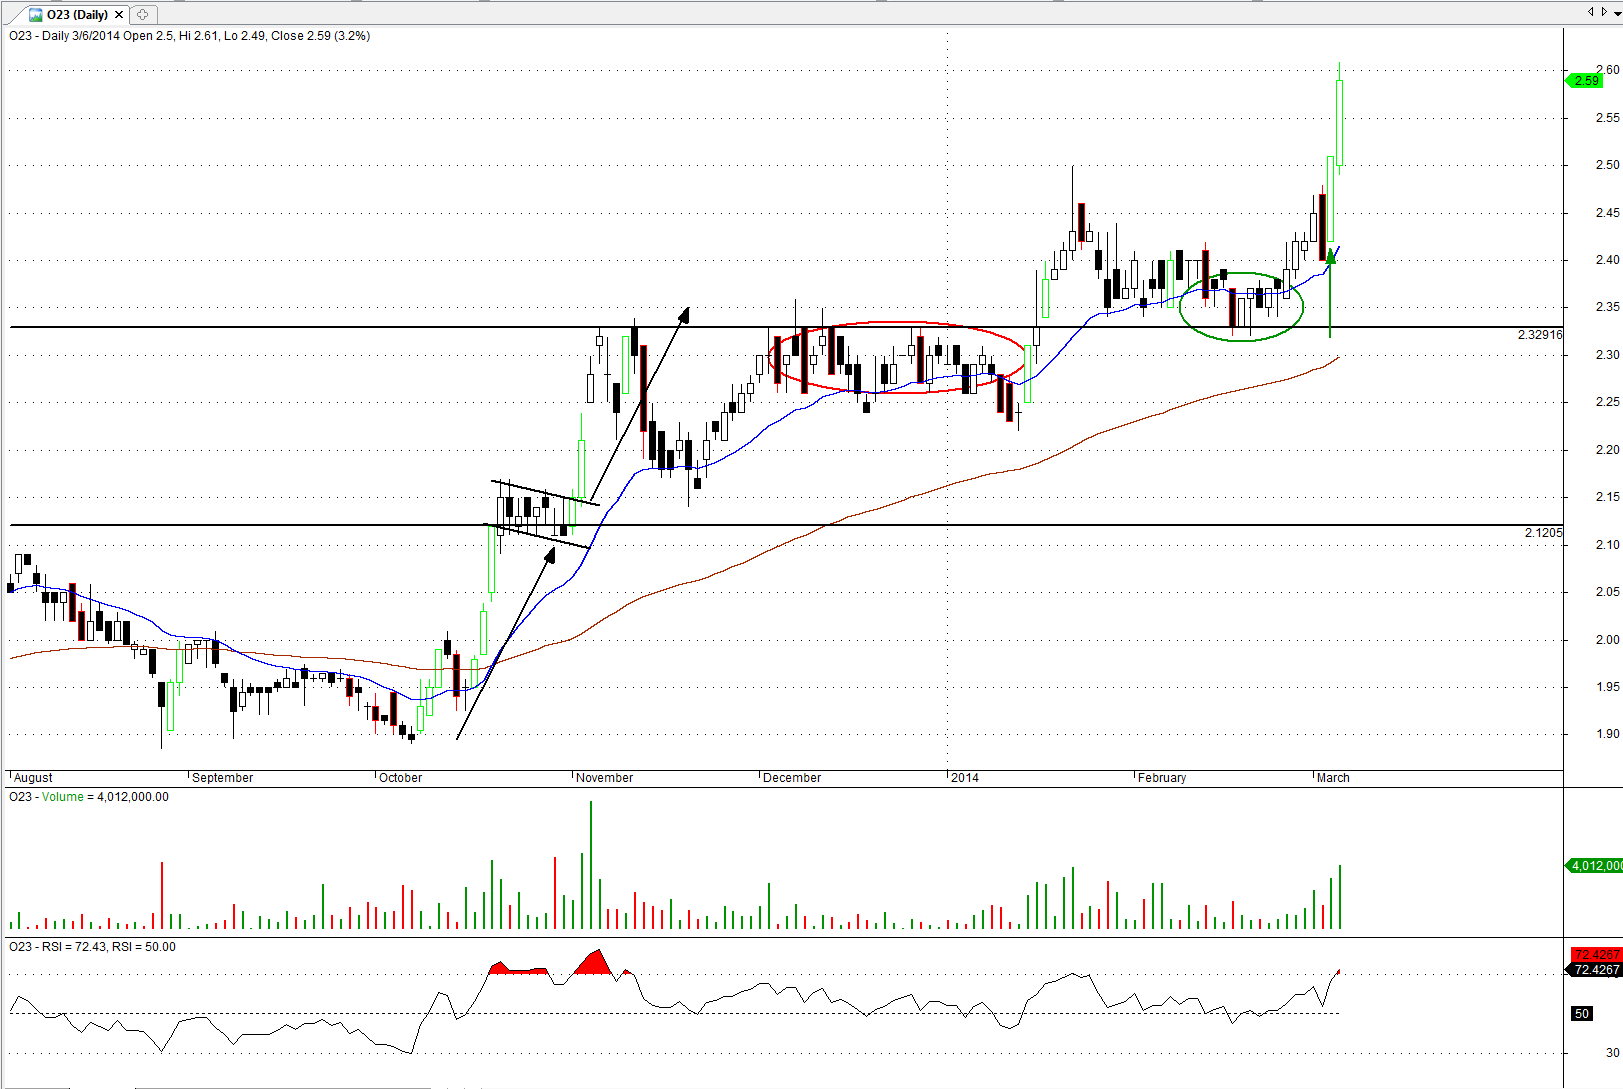Click the 2014 marker on time axis
The height and width of the screenshot is (1089, 1623).
coord(964,778)
